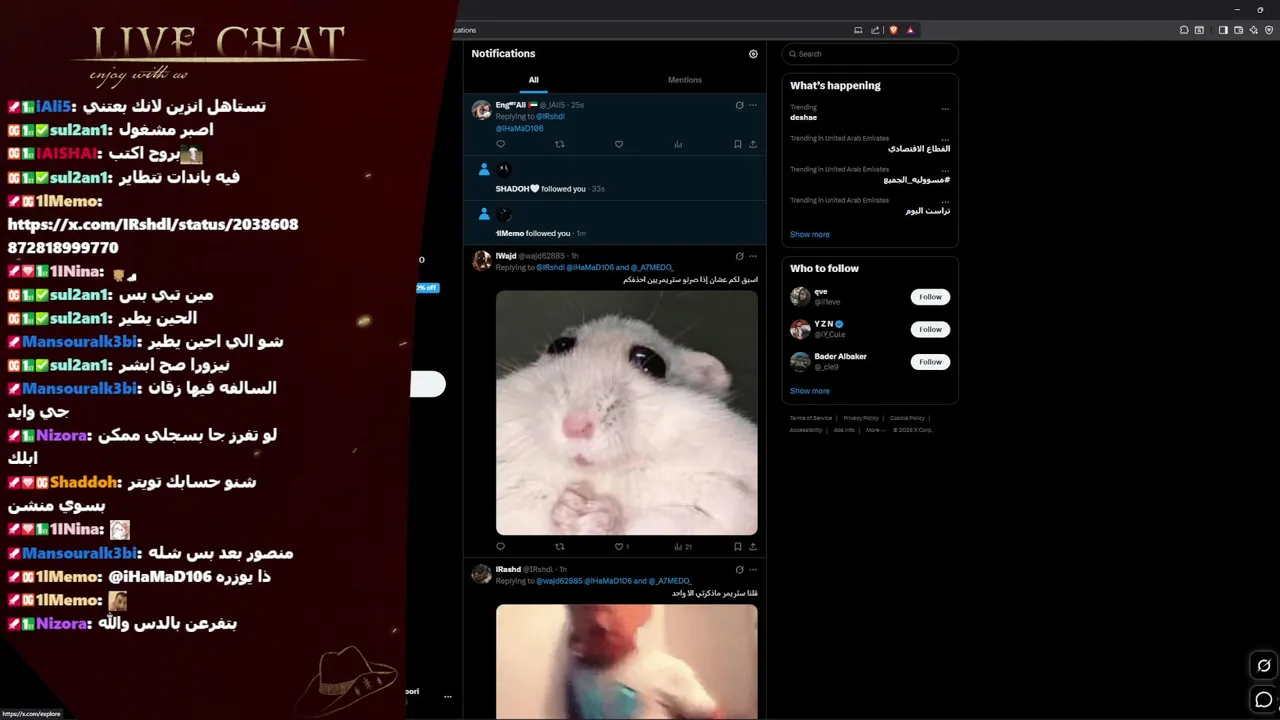
Task: Open 1lMemo followed you notification
Action: coord(615,222)
